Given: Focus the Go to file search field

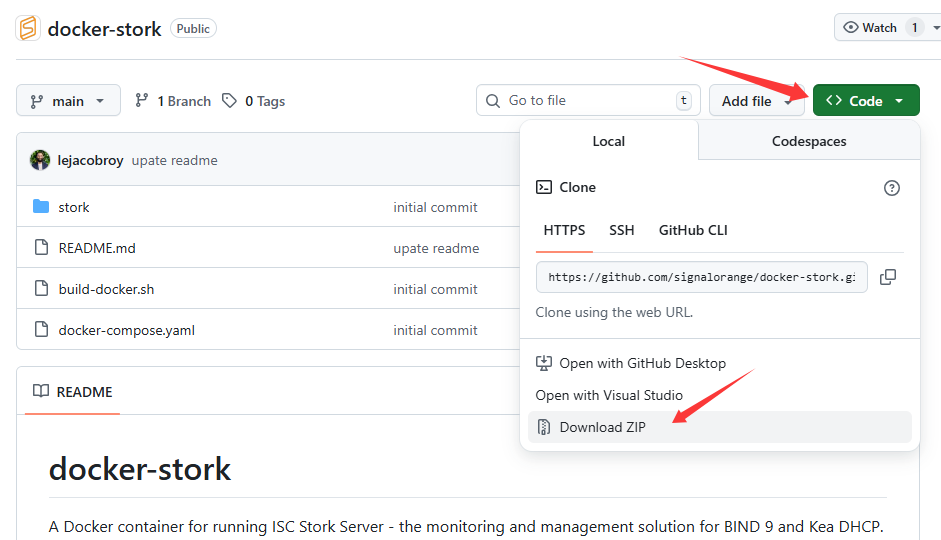Looking at the screenshot, I should [x=588, y=100].
